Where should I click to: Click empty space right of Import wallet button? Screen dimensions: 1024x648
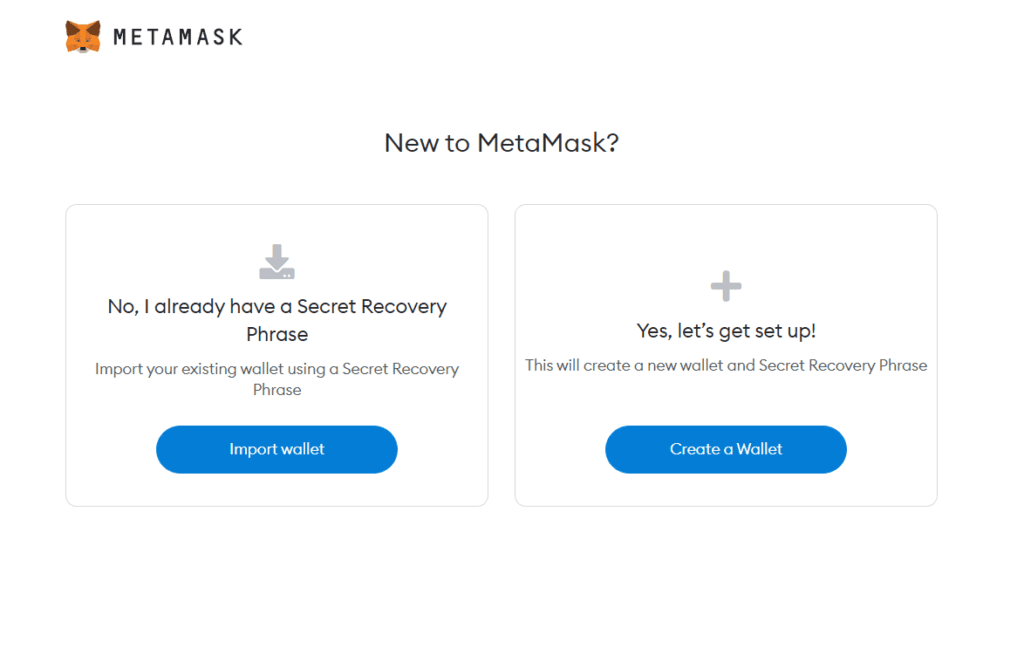pos(441,449)
